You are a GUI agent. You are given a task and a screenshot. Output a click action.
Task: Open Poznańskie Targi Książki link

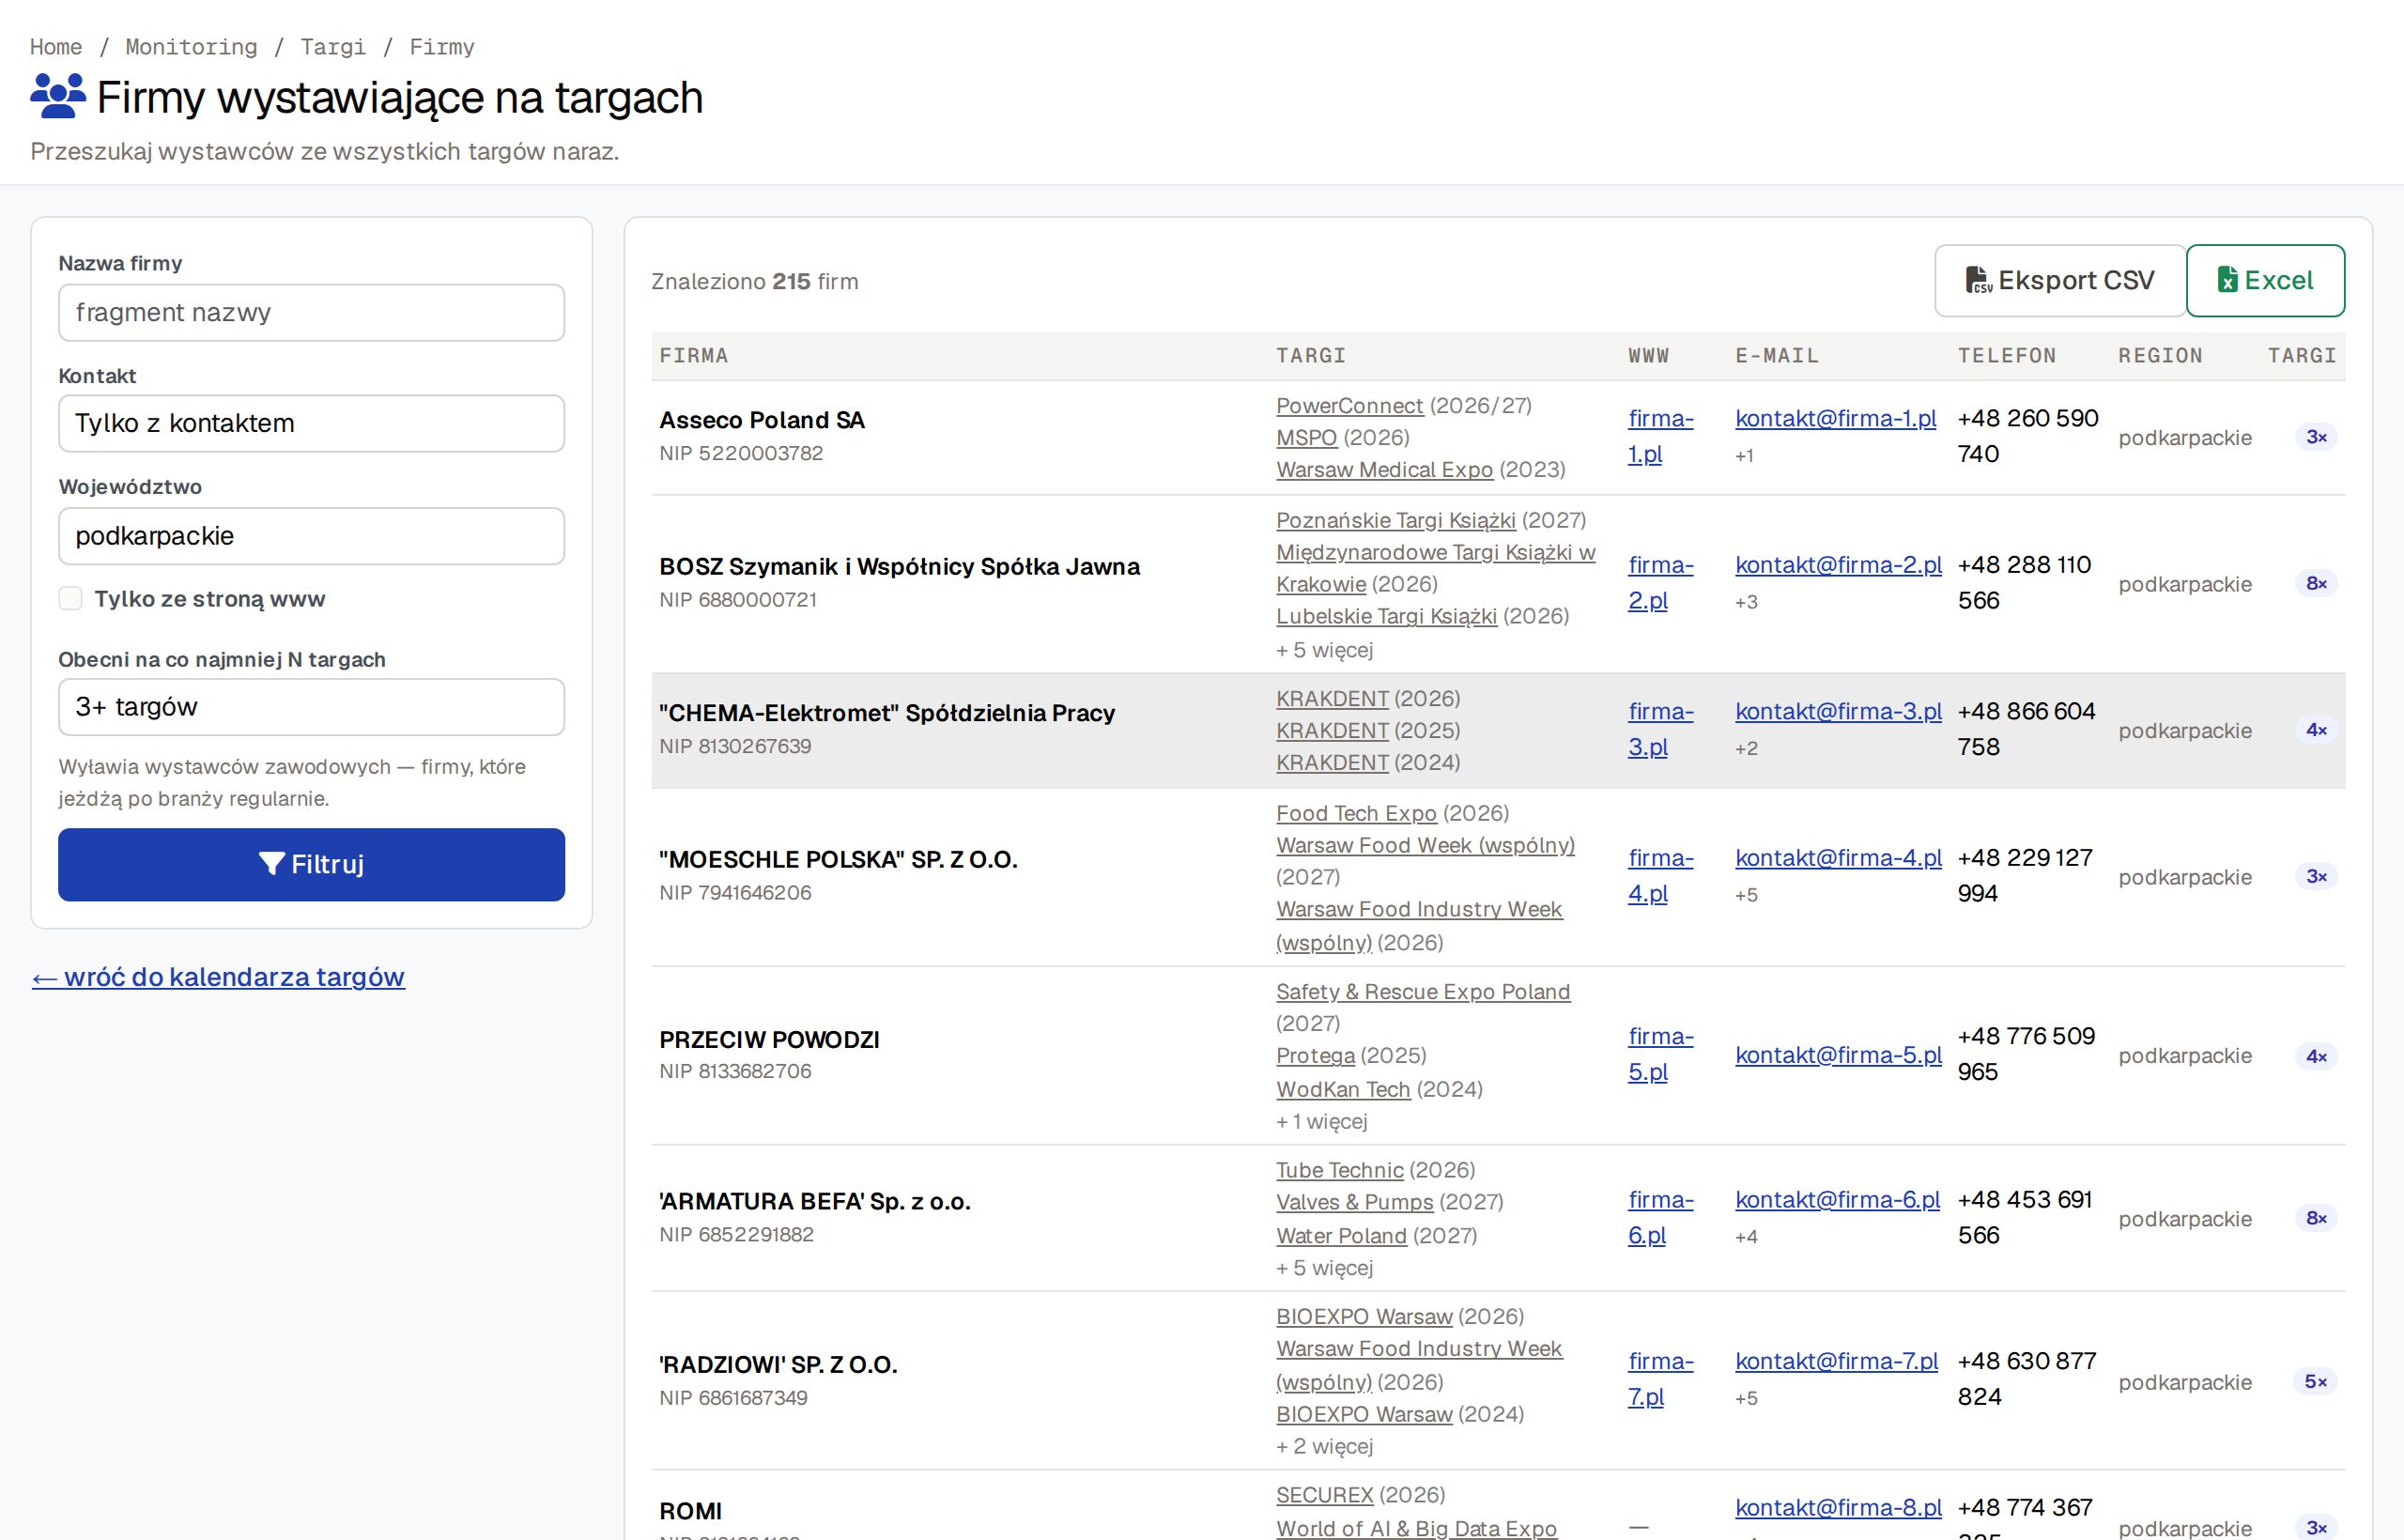[x=1395, y=520]
